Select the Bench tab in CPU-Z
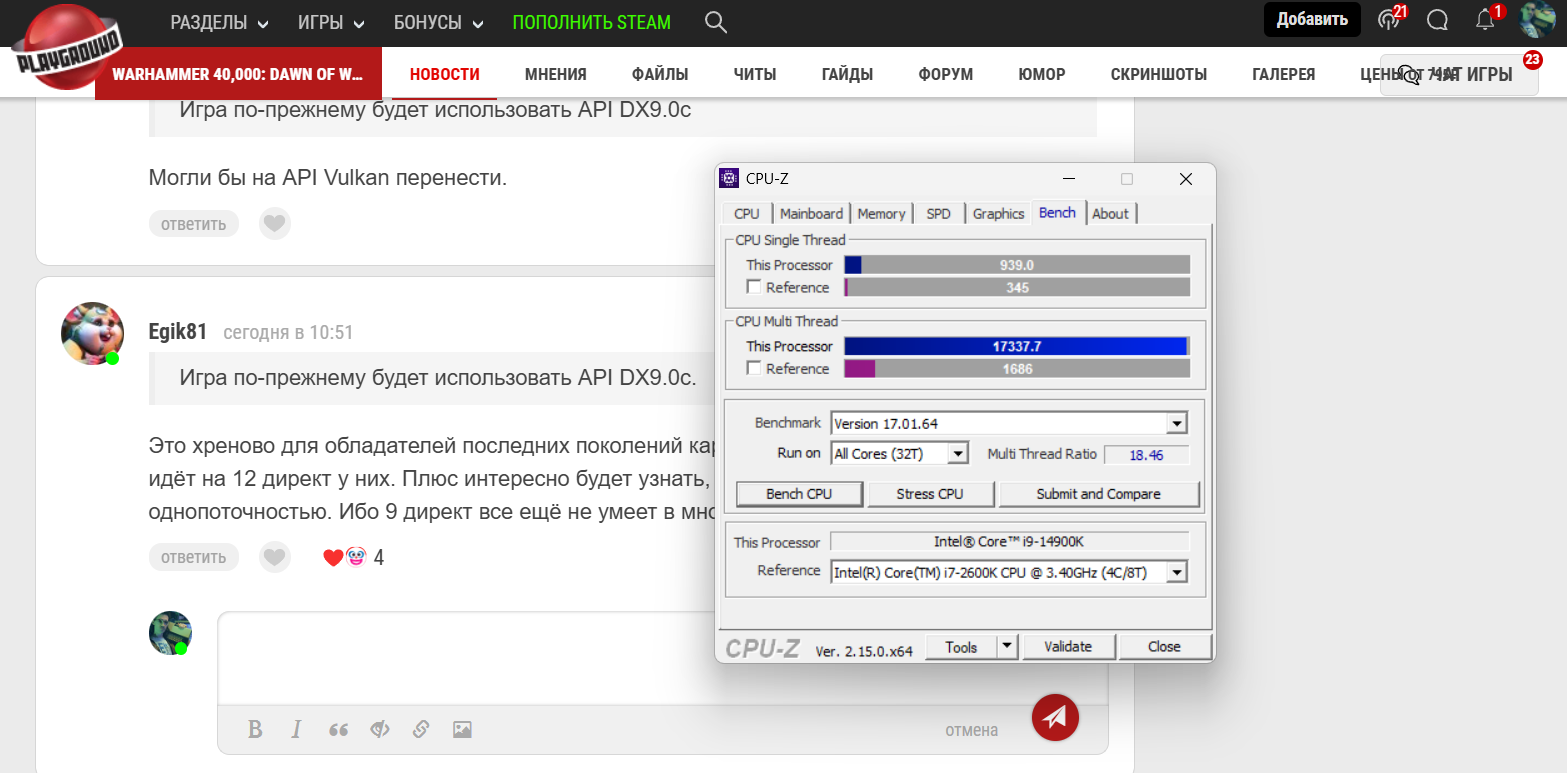This screenshot has width=1567, height=773. point(1057,212)
